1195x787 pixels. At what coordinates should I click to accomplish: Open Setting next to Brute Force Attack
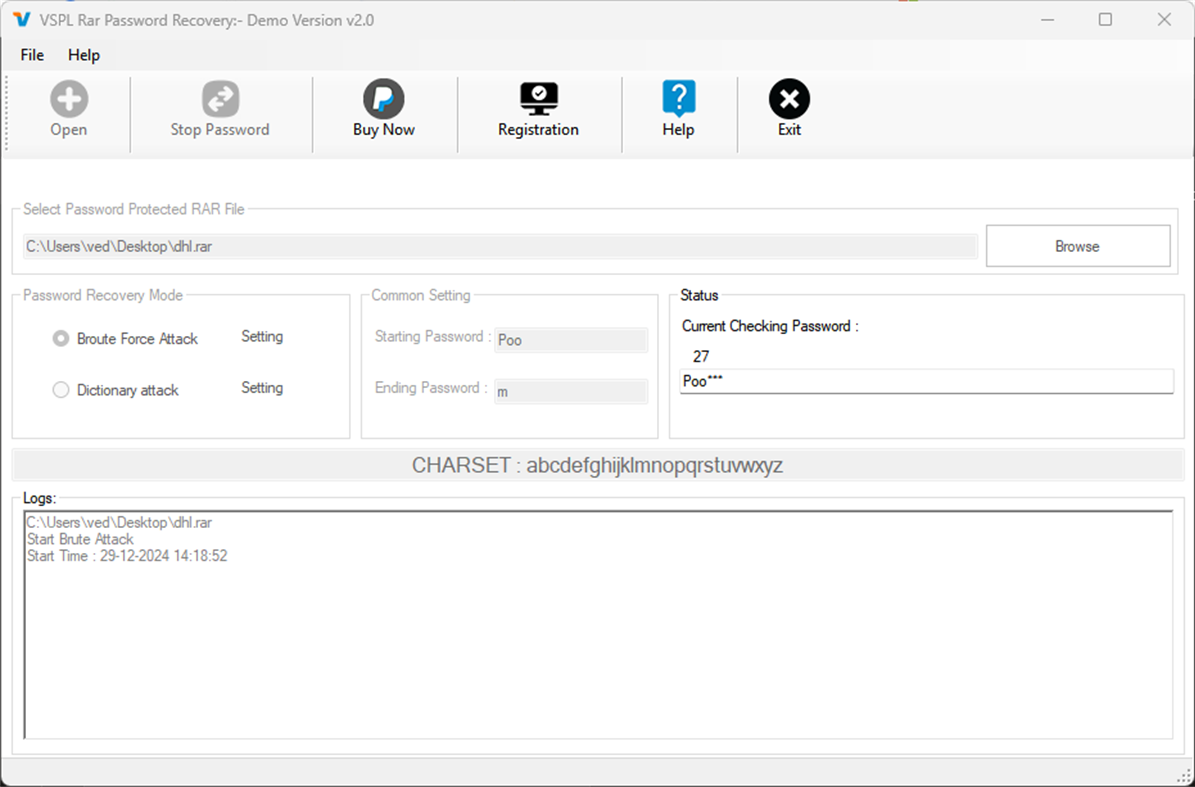coord(261,337)
